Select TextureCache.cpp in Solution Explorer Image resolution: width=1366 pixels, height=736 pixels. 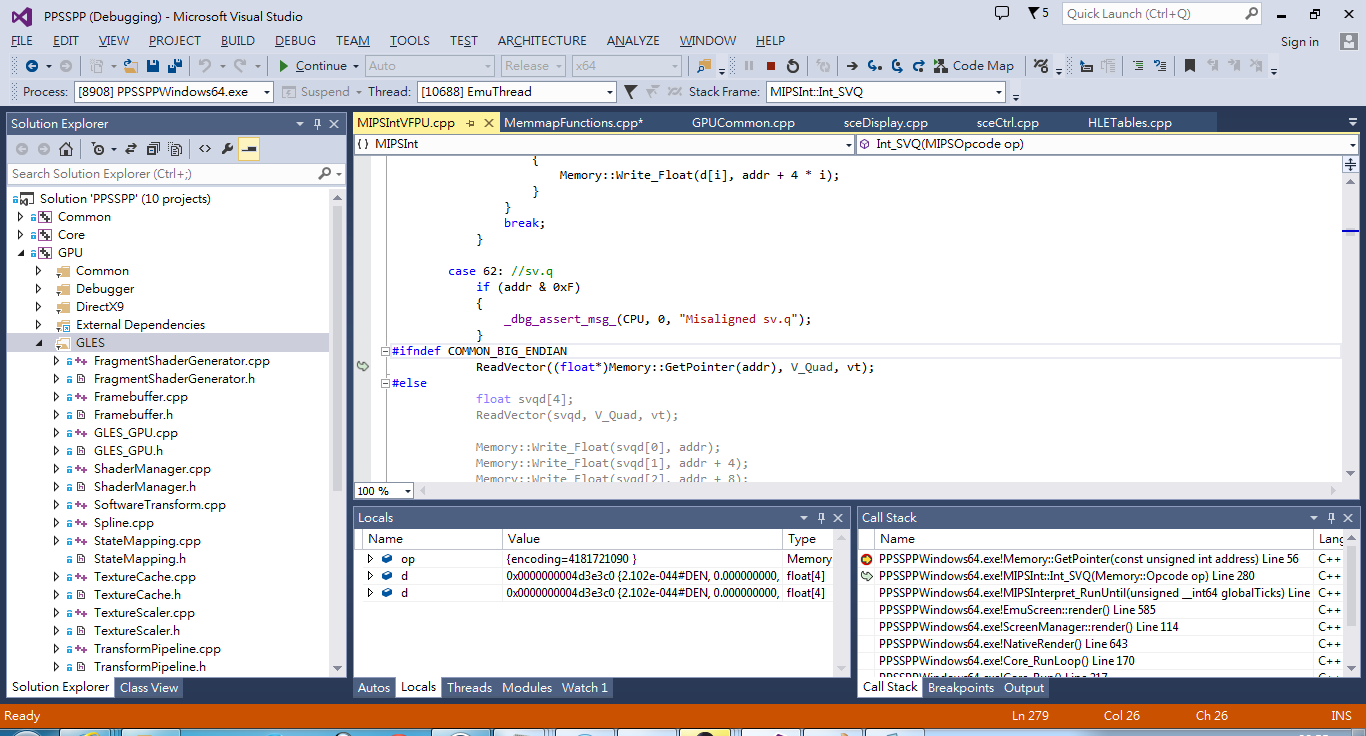tap(145, 577)
